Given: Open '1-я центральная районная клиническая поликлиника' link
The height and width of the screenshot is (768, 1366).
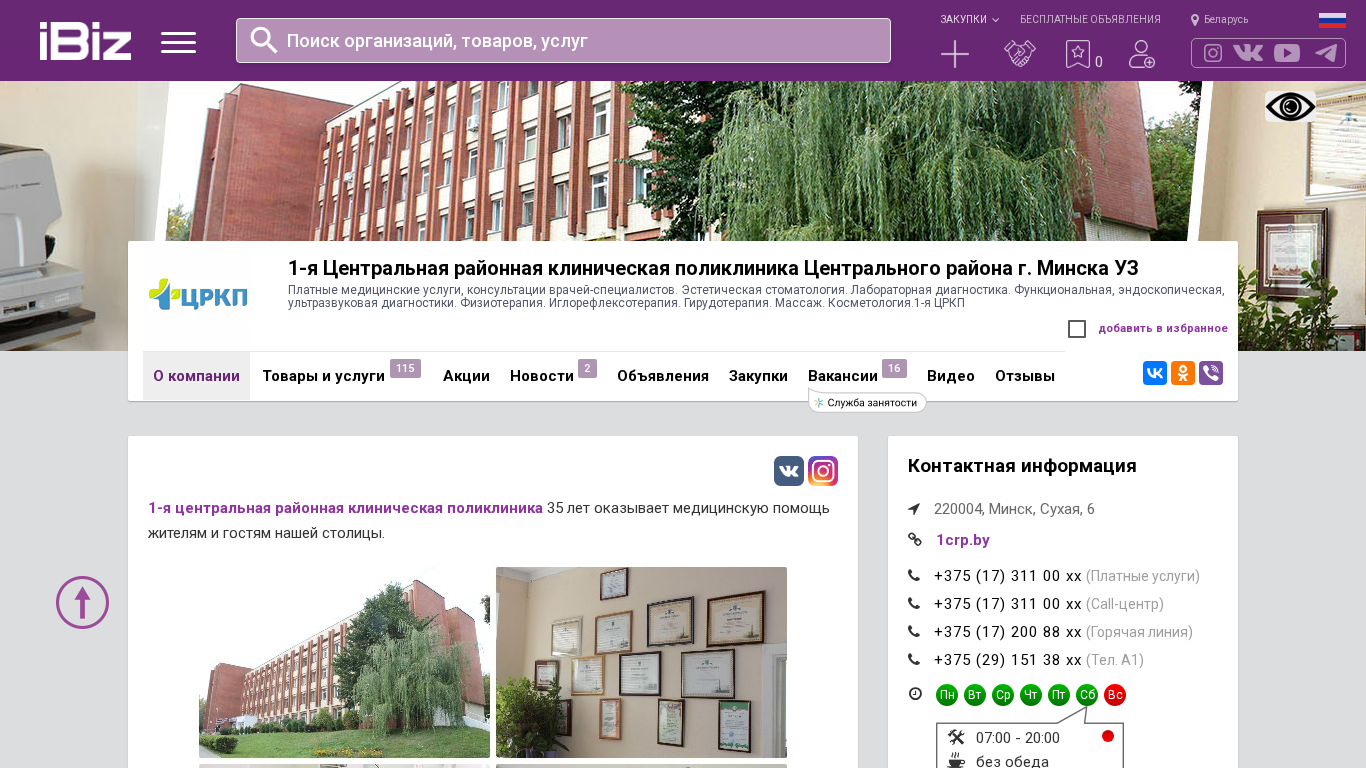Looking at the screenshot, I should (345, 508).
